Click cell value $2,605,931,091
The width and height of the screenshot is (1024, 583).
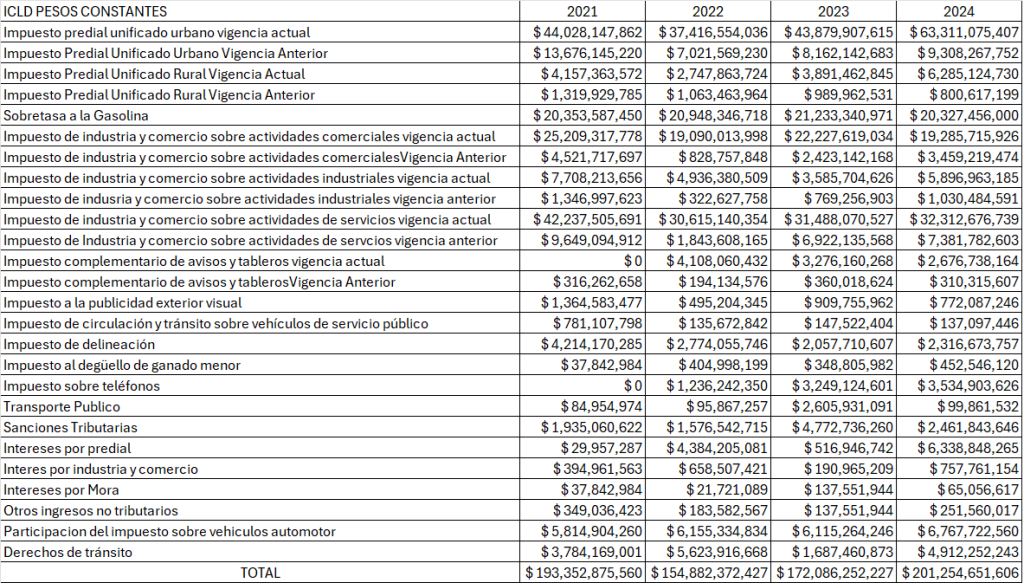pos(842,407)
